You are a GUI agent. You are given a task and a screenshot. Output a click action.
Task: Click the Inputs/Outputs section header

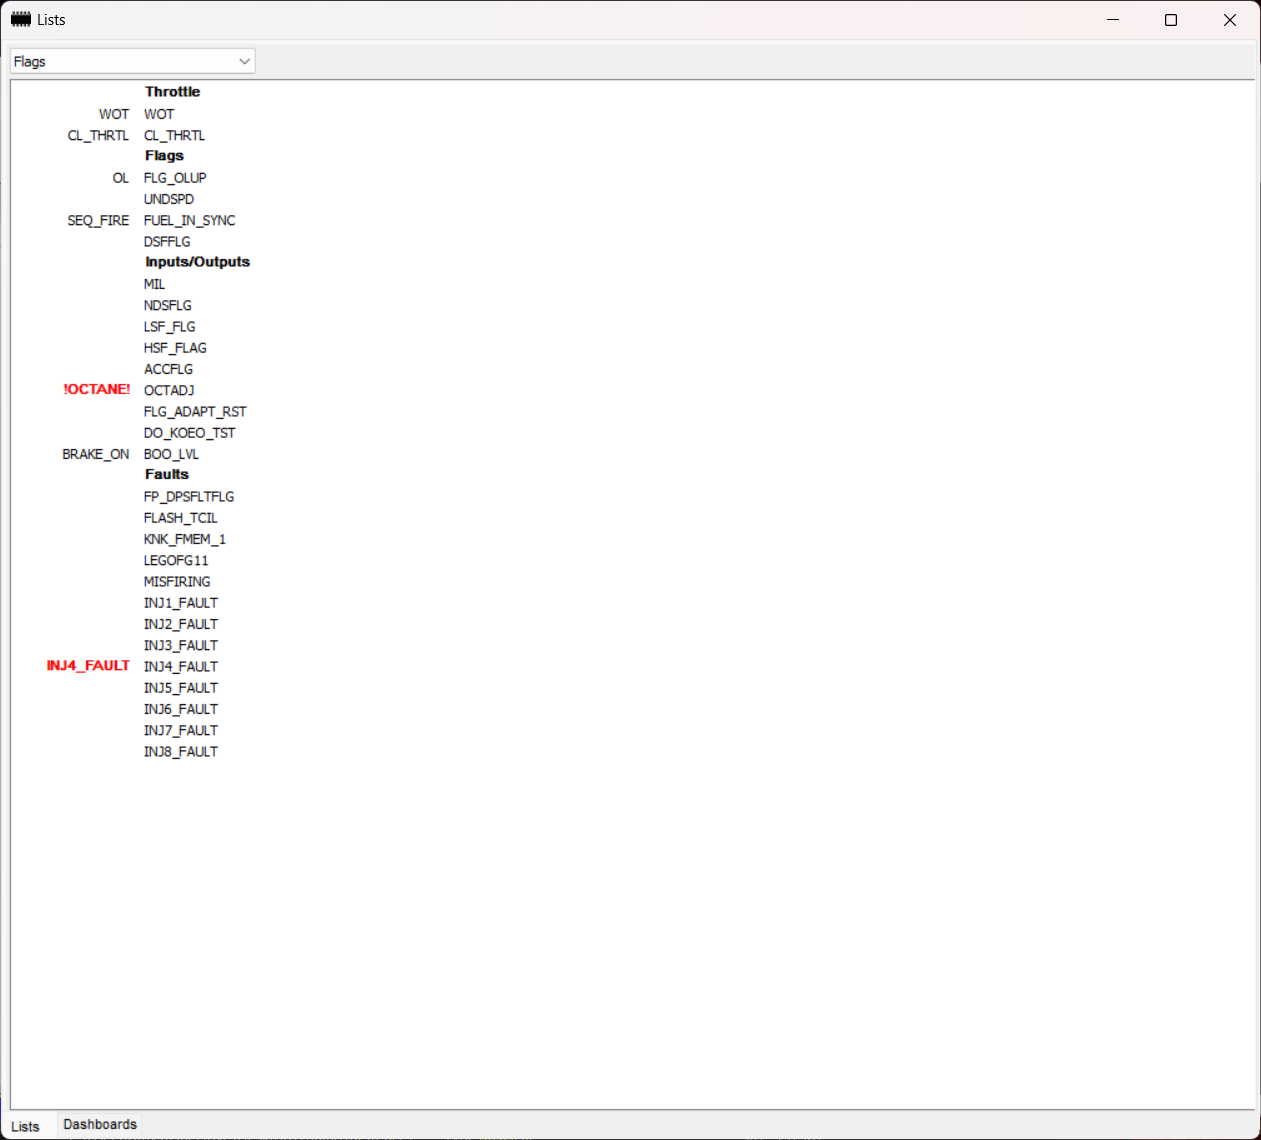click(x=197, y=262)
